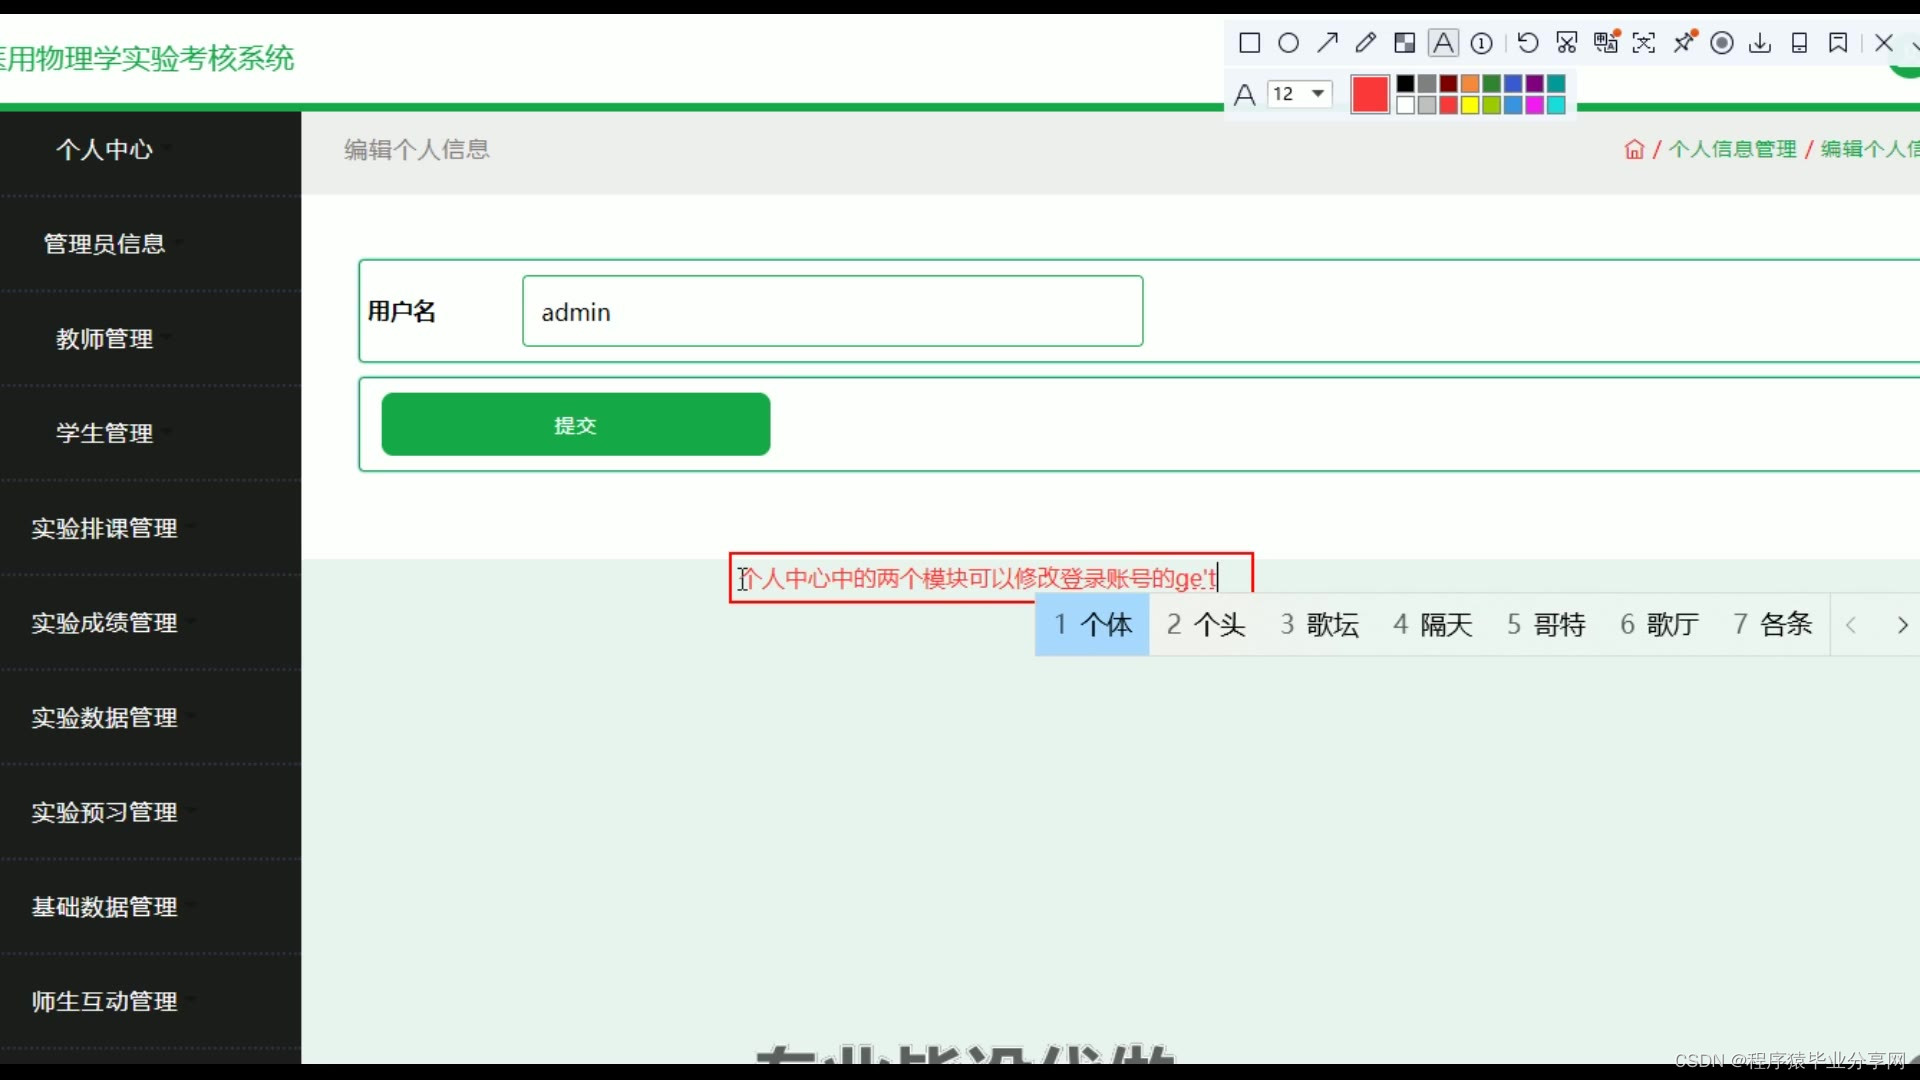Click the undo annotation icon
The image size is (1920, 1080).
click(x=1527, y=43)
